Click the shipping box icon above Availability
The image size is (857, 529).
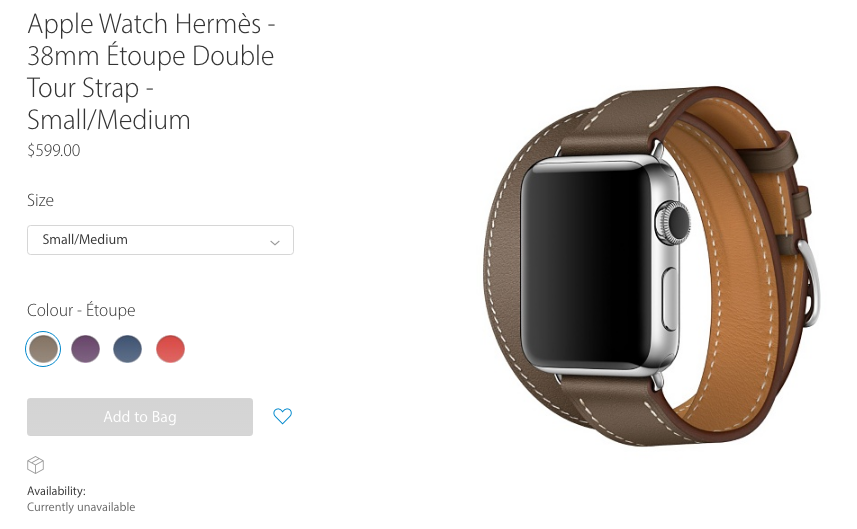[x=36, y=465]
